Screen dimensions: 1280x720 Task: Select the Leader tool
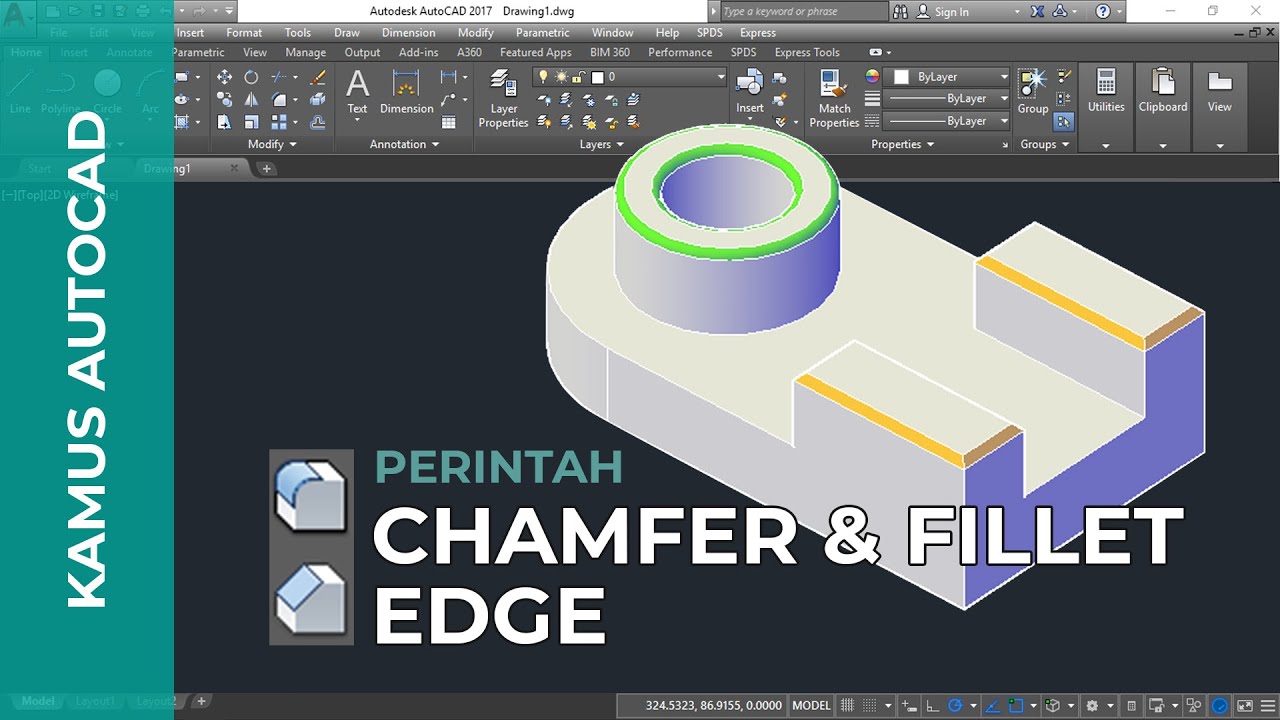[x=449, y=99]
